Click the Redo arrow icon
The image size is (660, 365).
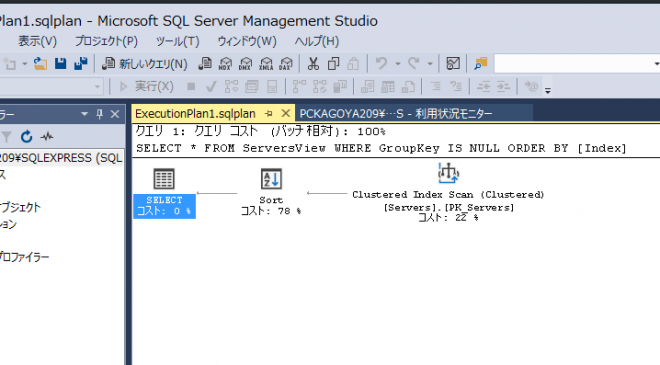point(414,64)
